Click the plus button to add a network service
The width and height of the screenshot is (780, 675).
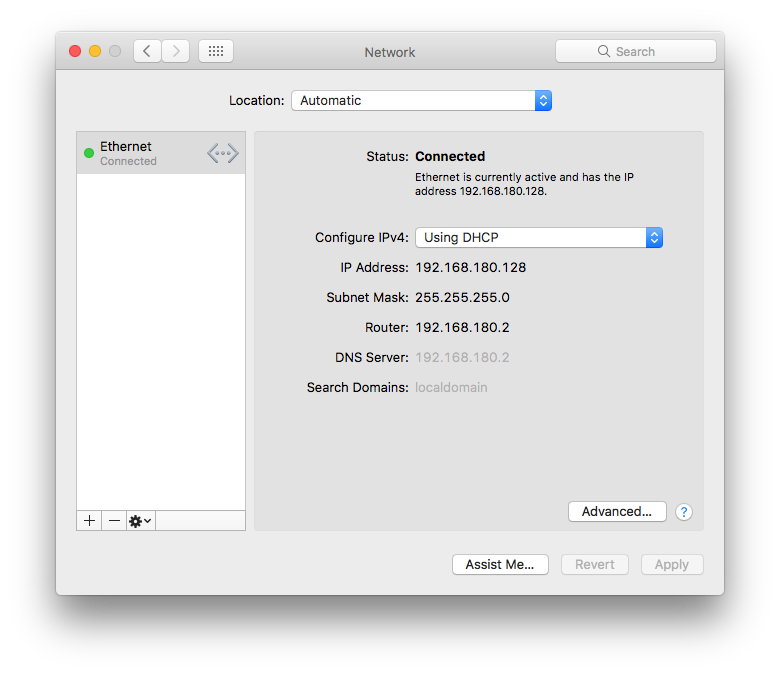[x=90, y=521]
